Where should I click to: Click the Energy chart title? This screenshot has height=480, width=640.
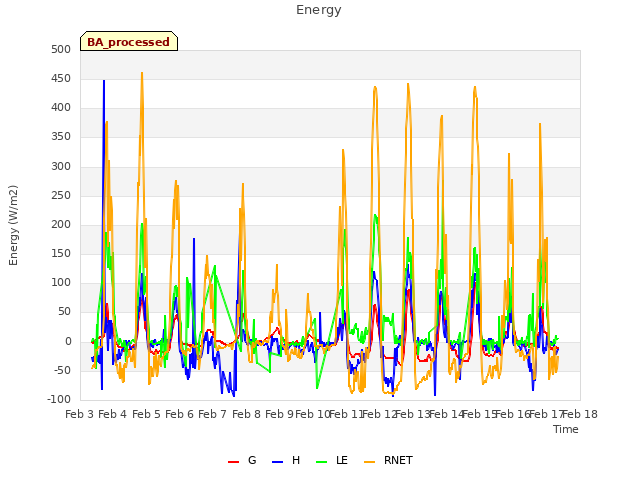click(x=319, y=10)
